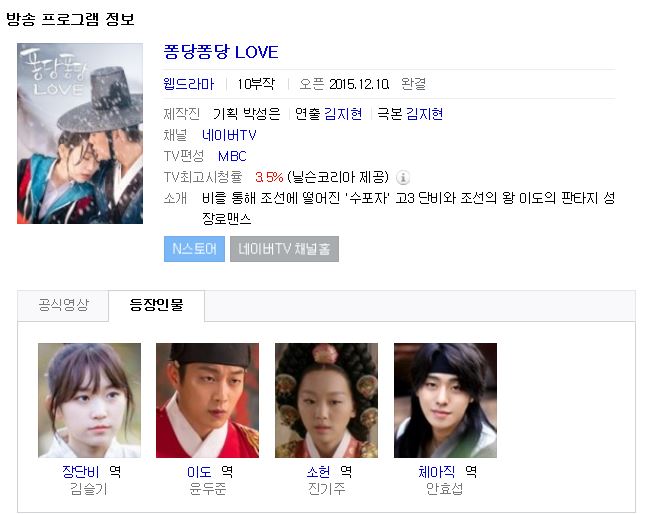Click the 네이버TV 채널홈 button
Screen dimensions: 662x514
[x=284, y=249]
